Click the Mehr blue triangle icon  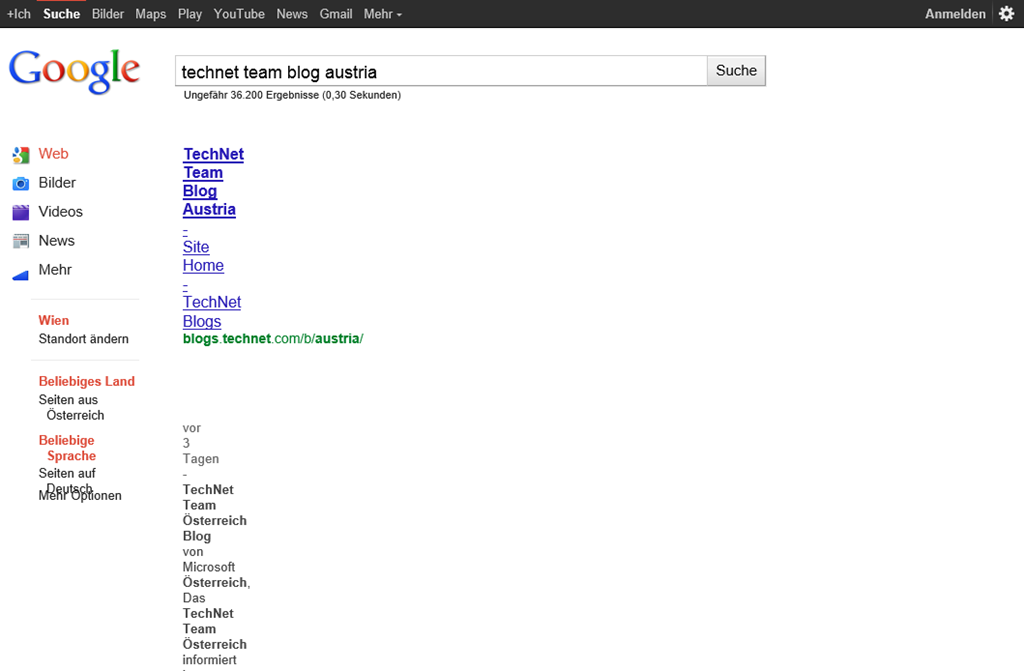(x=21, y=271)
